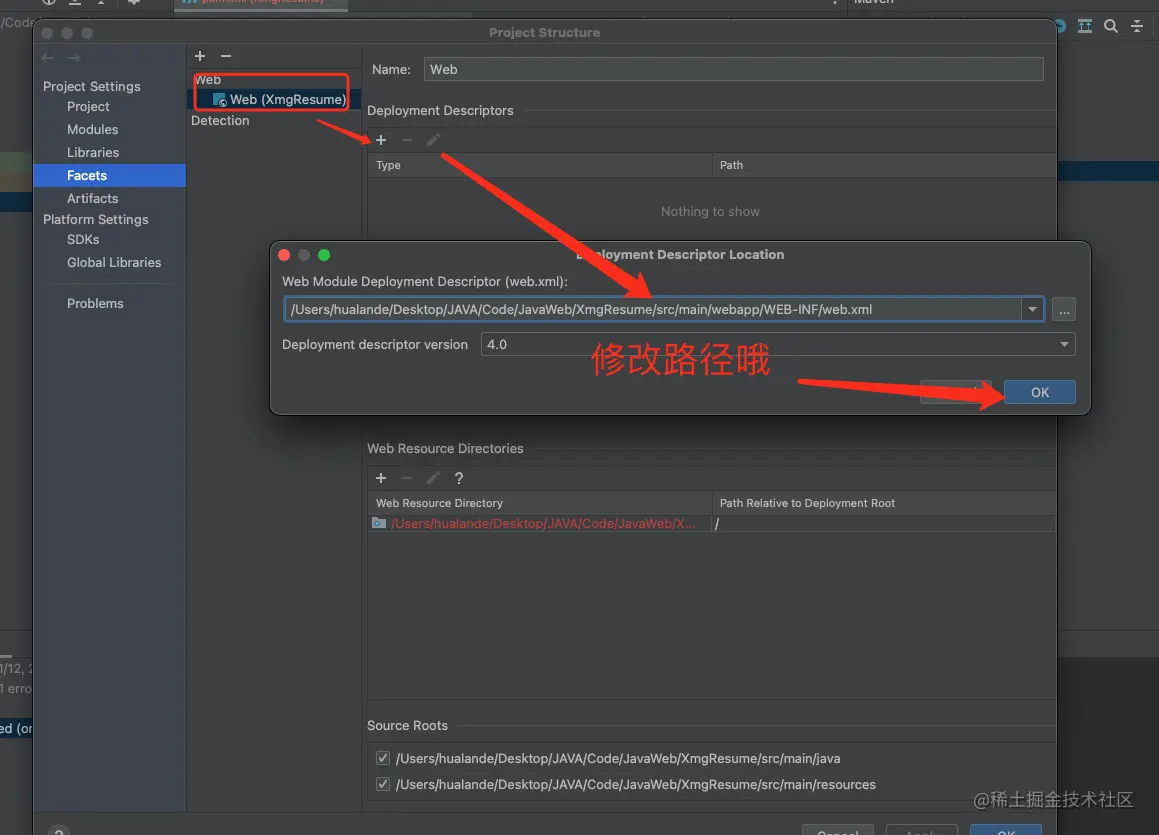Select Project in Project Settings
This screenshot has height=835, width=1159.
[88, 106]
